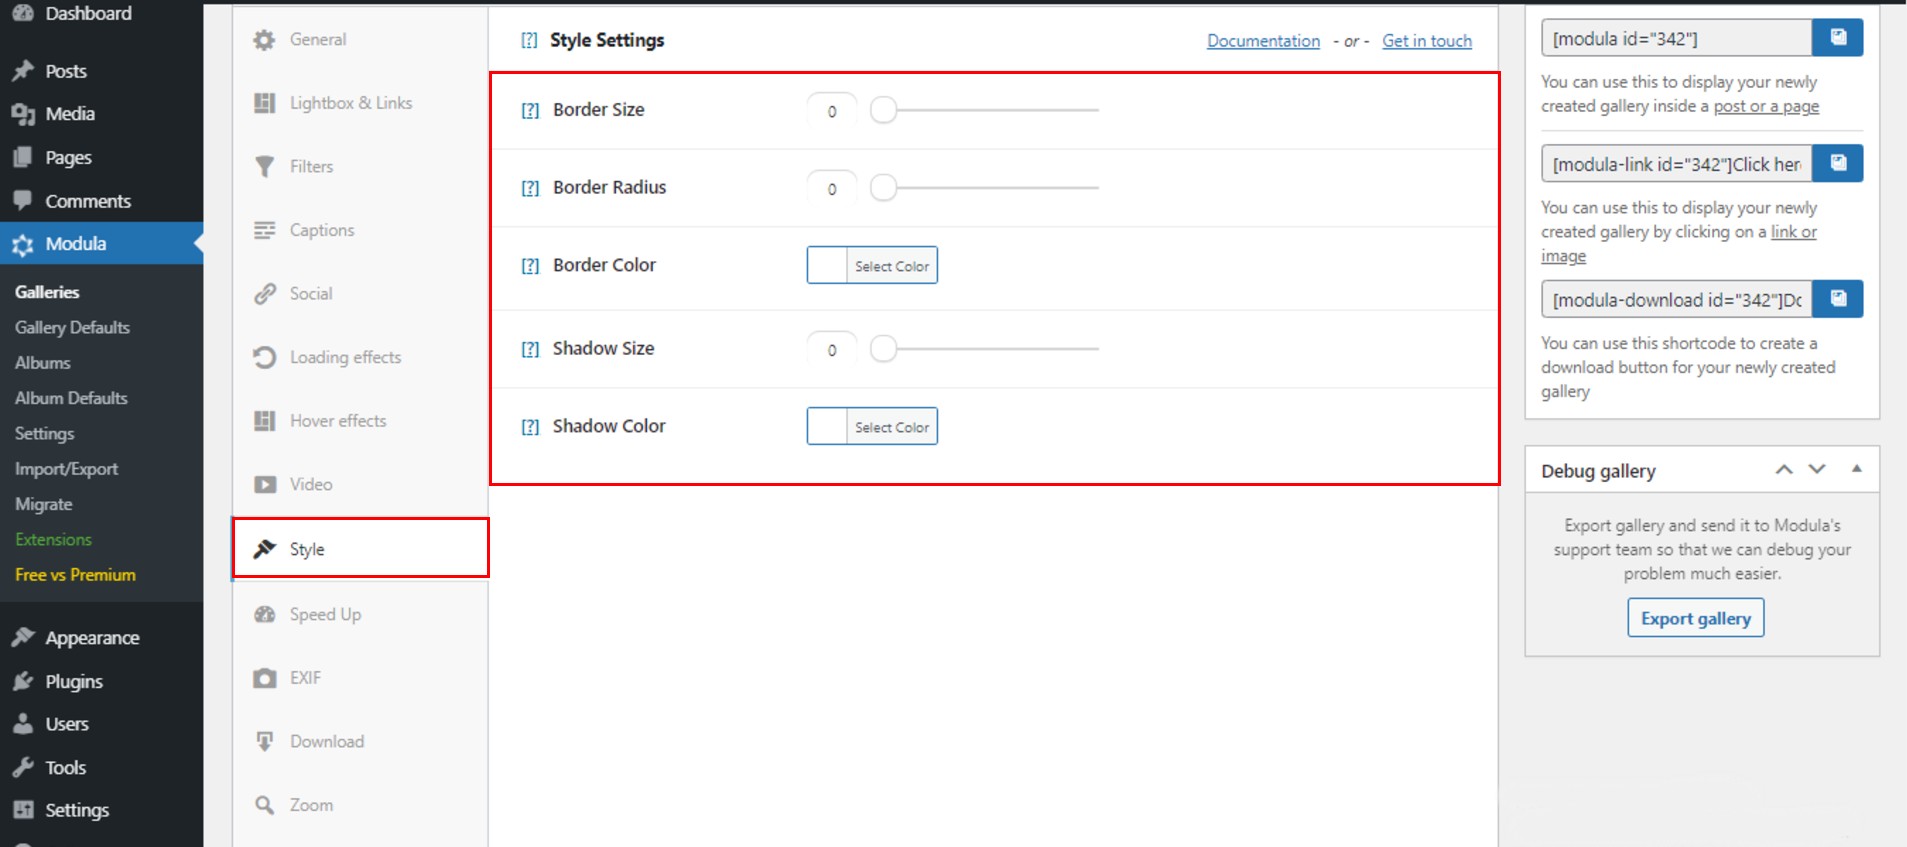Viewport: 1907px width, 847px height.
Task: Open the Documentation link
Action: 1263,41
